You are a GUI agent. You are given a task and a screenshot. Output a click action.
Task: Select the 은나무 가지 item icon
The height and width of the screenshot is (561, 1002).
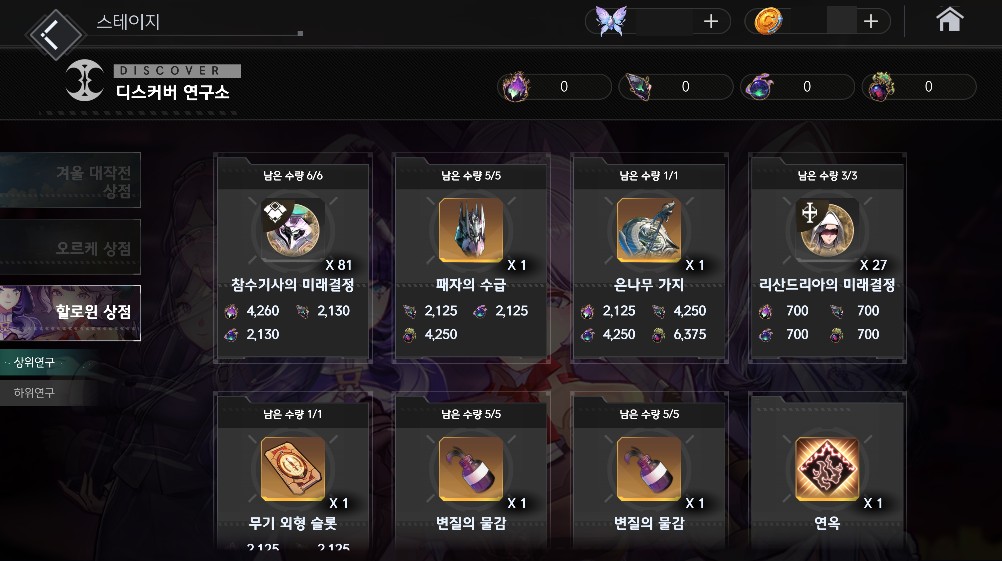pyautogui.click(x=649, y=230)
